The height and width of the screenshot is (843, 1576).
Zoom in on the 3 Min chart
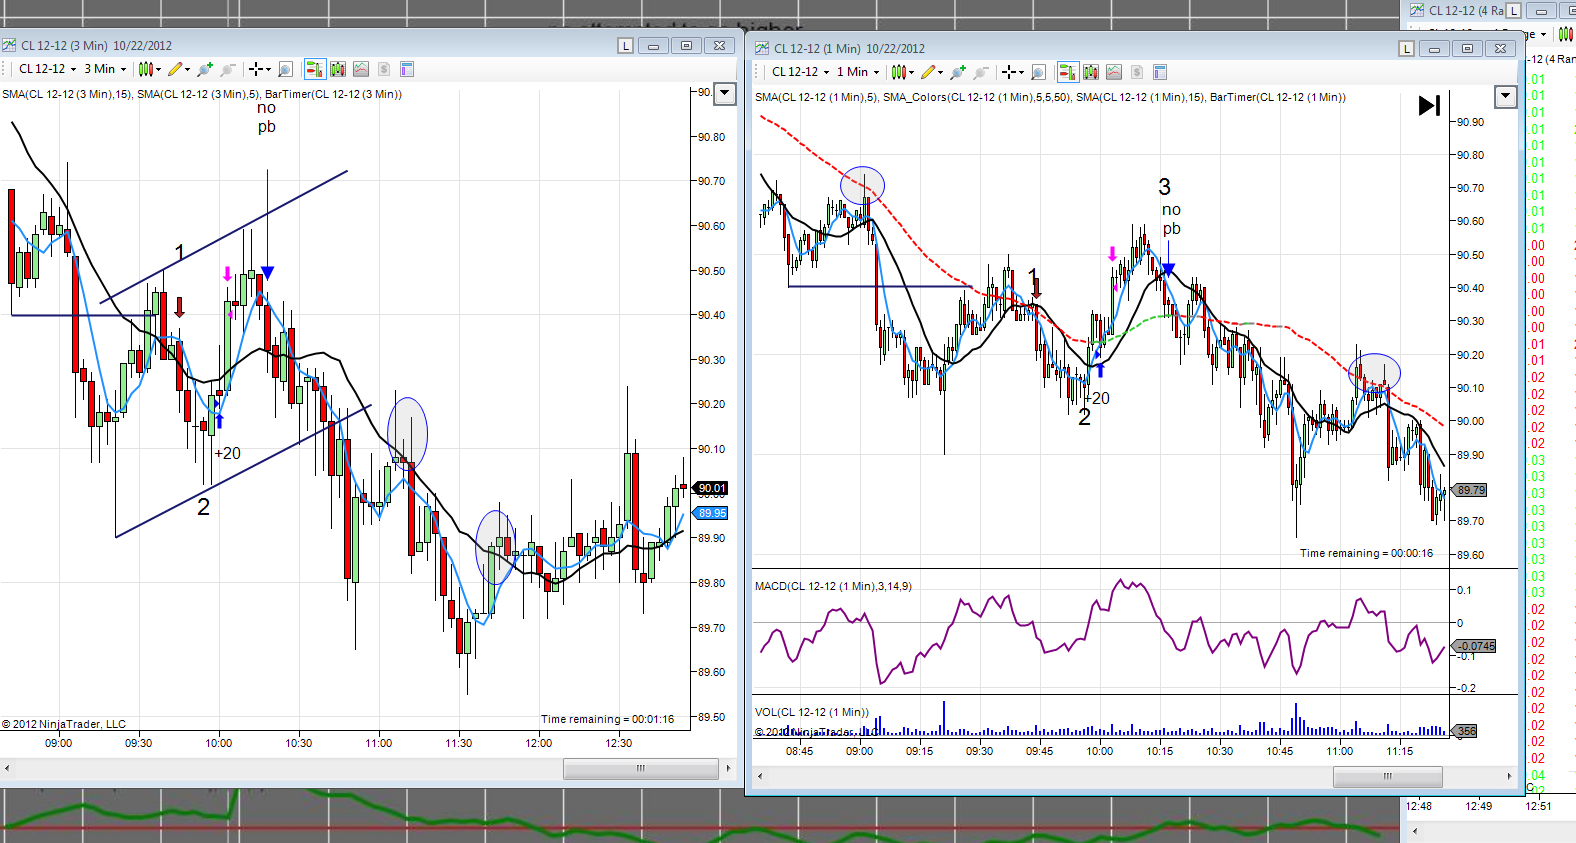pos(205,69)
